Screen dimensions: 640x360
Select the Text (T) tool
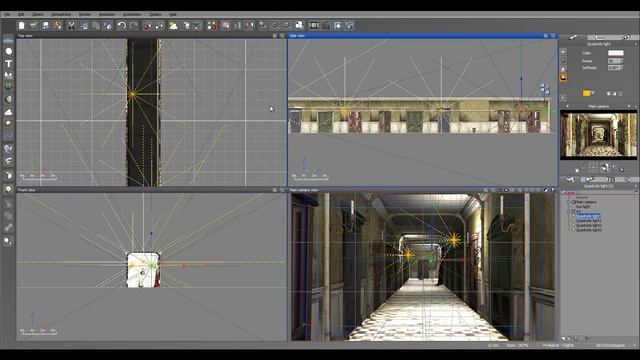point(8,64)
